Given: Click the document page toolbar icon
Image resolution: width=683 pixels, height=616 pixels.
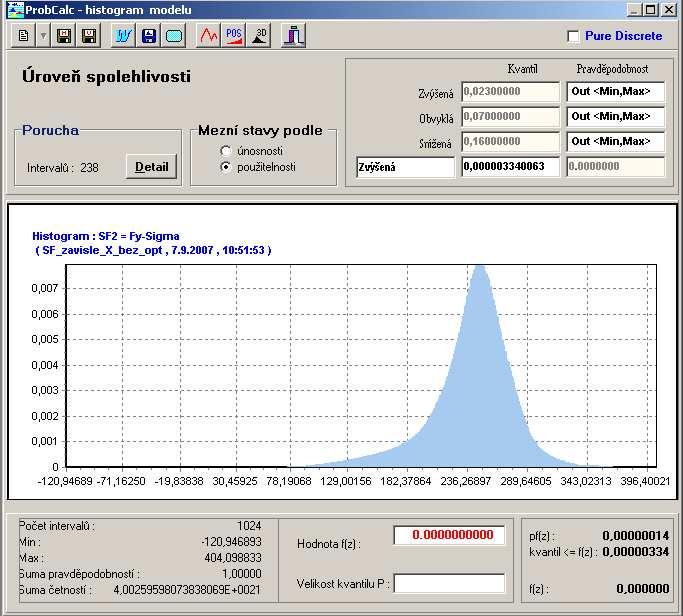Looking at the screenshot, I should click(24, 36).
